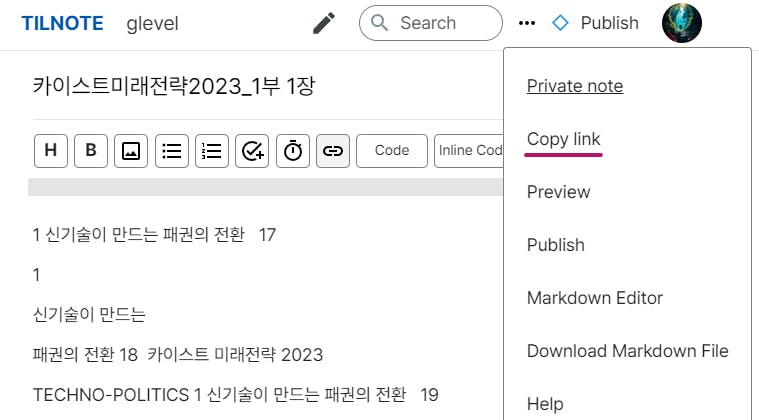759x420 pixels.
Task: Open the three-dots more options menu
Action: pyautogui.click(x=527, y=23)
